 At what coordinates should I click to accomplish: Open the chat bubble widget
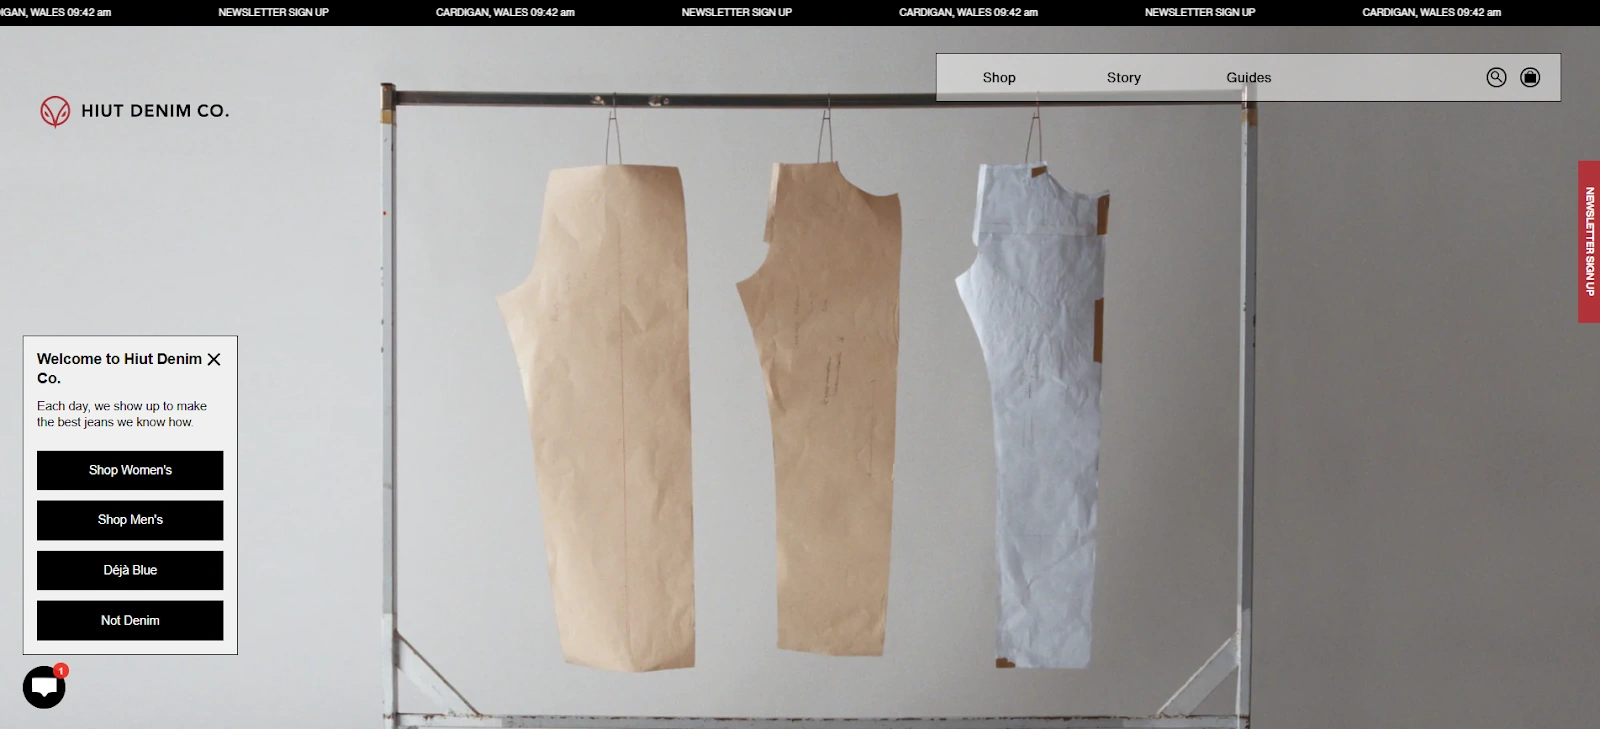tap(44, 687)
